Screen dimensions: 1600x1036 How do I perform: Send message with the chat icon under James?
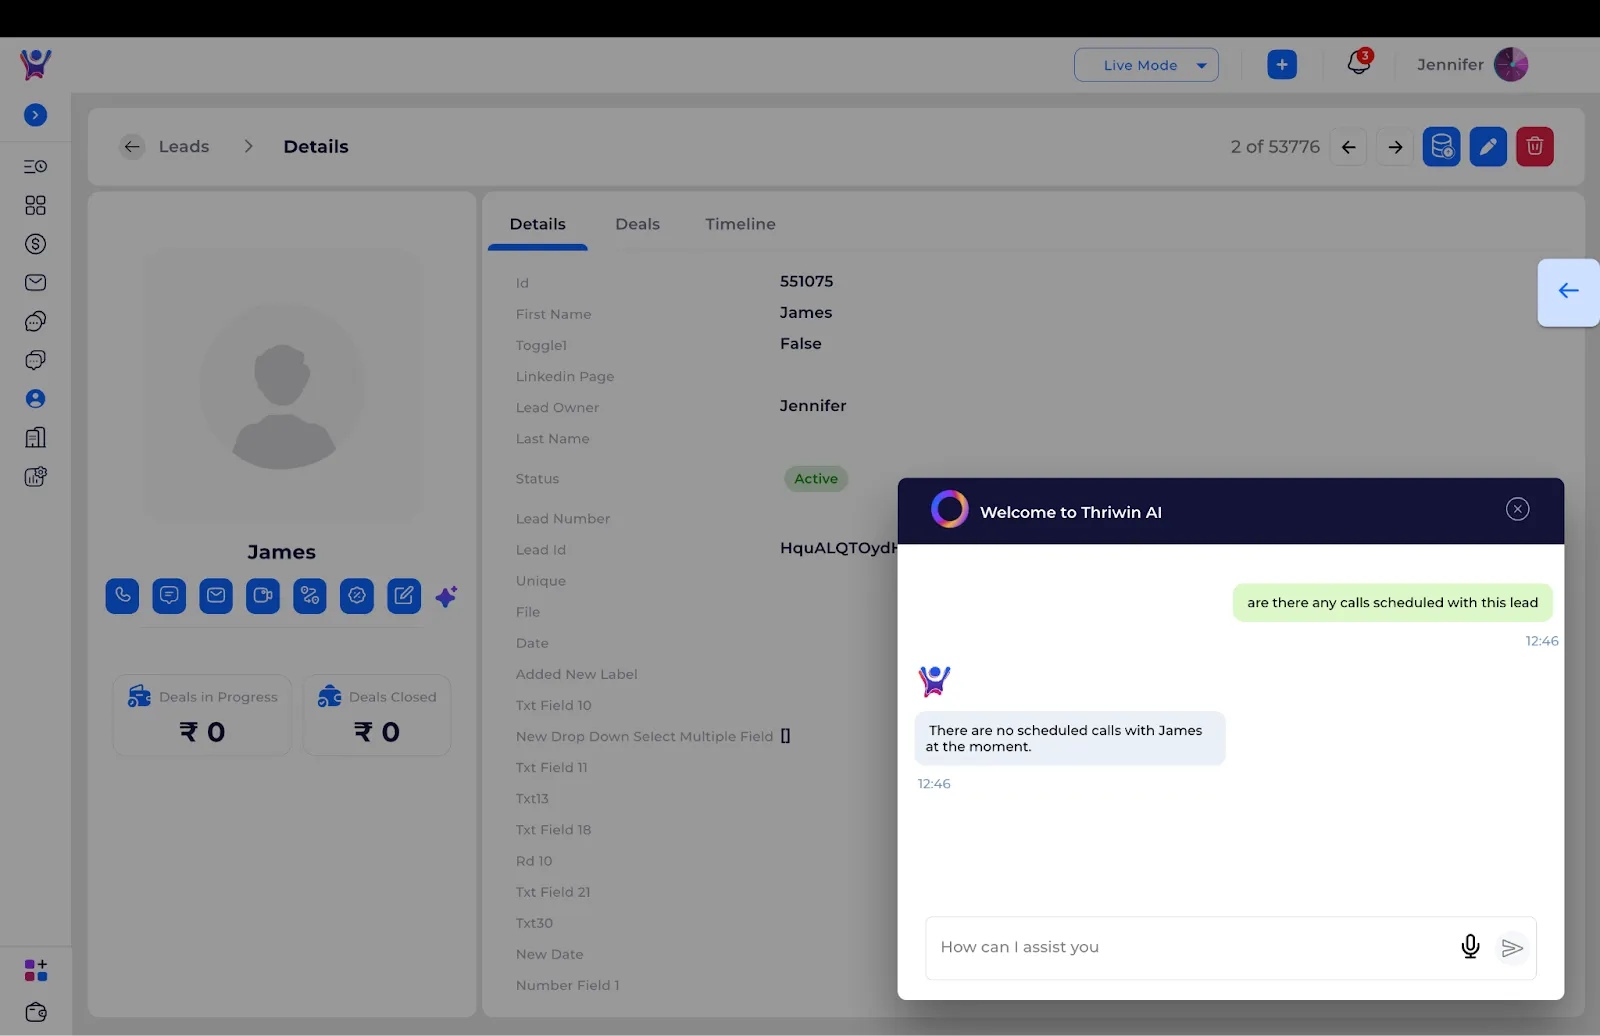click(x=169, y=596)
